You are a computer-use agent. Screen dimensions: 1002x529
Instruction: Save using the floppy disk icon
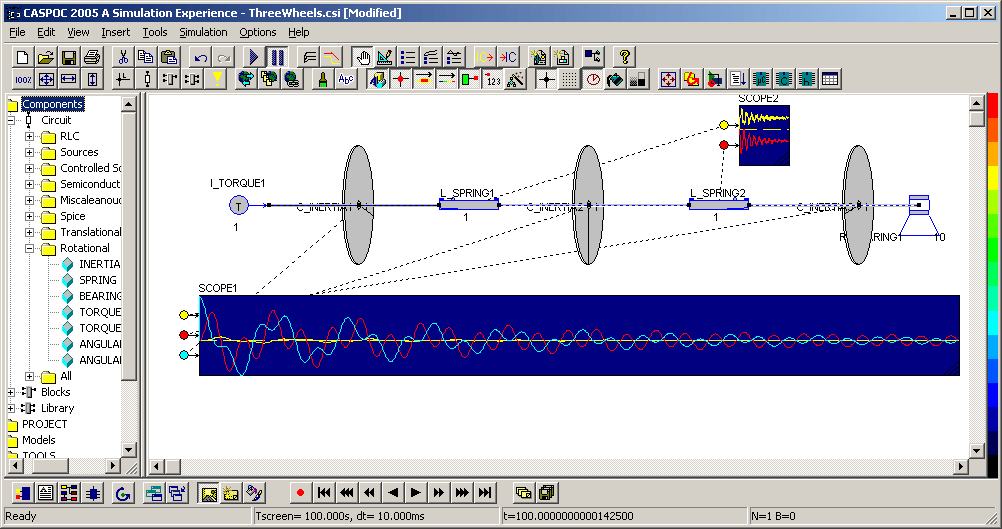[68, 57]
